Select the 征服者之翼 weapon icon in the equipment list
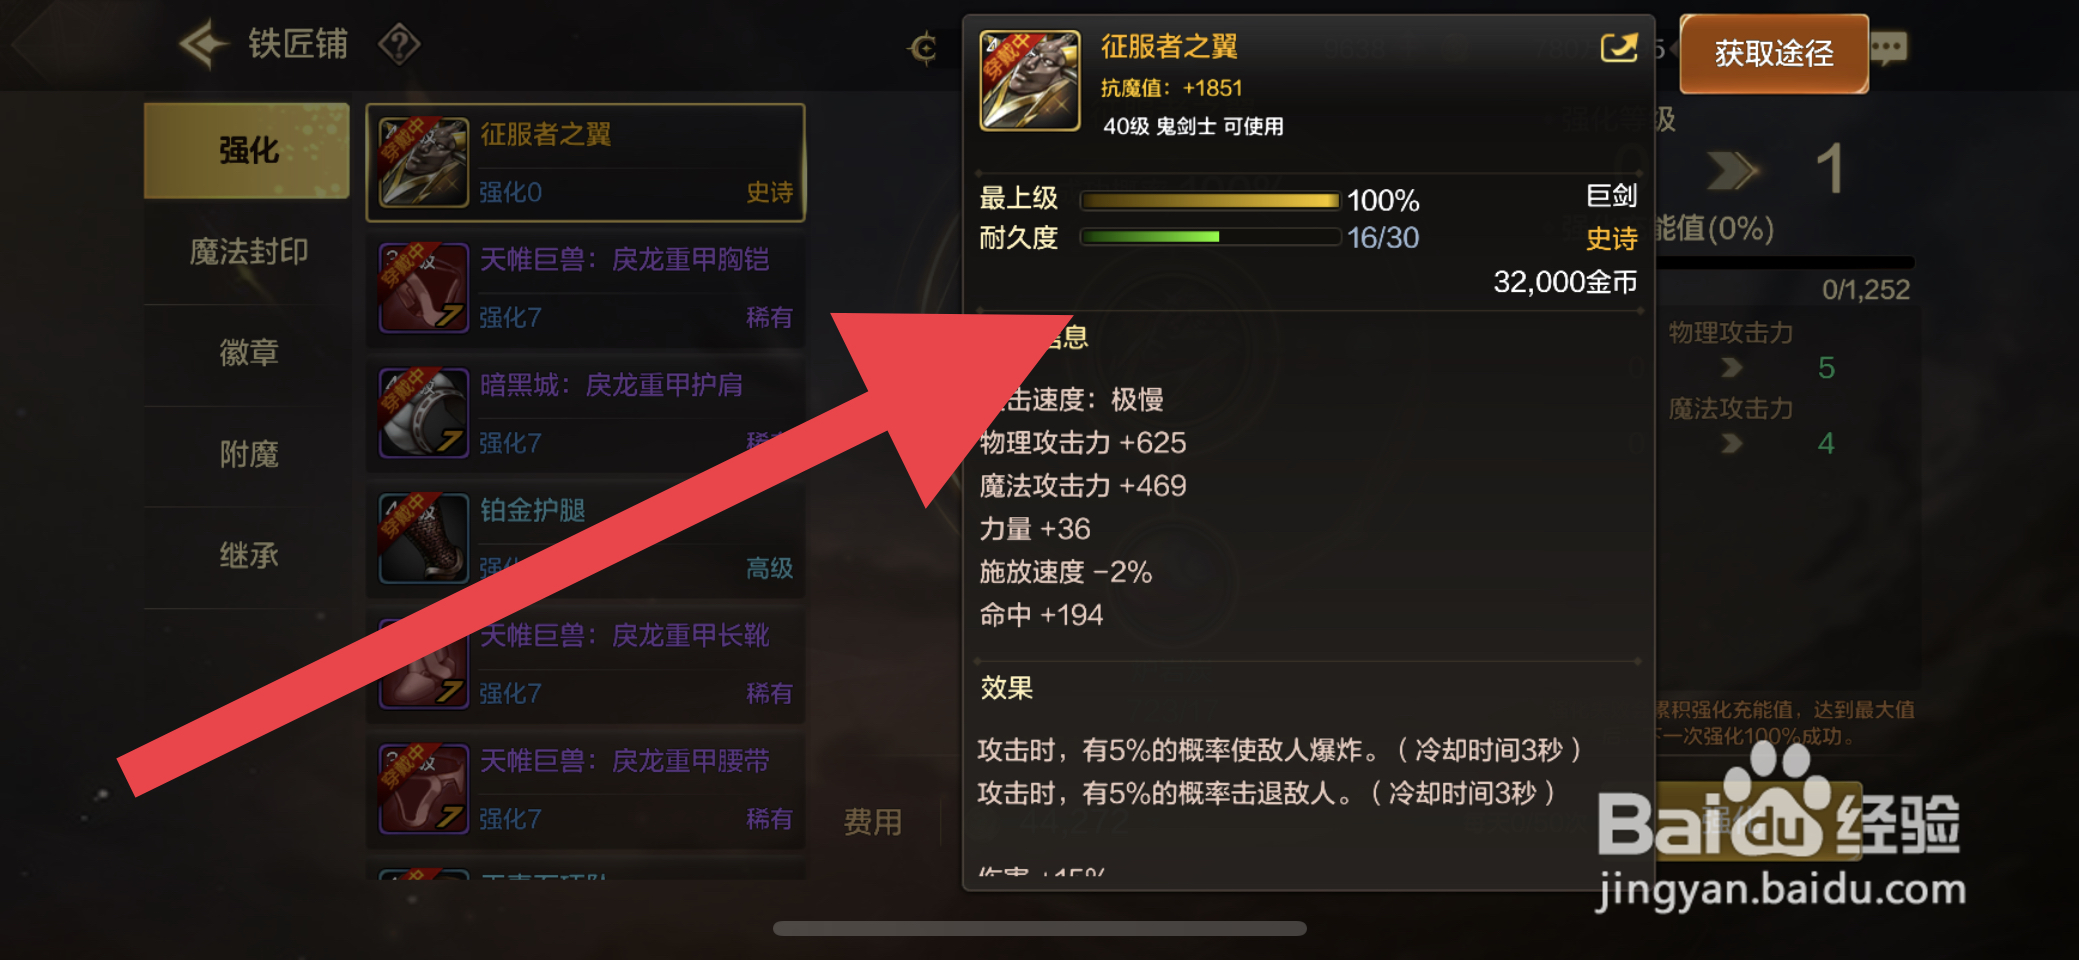 coord(424,162)
